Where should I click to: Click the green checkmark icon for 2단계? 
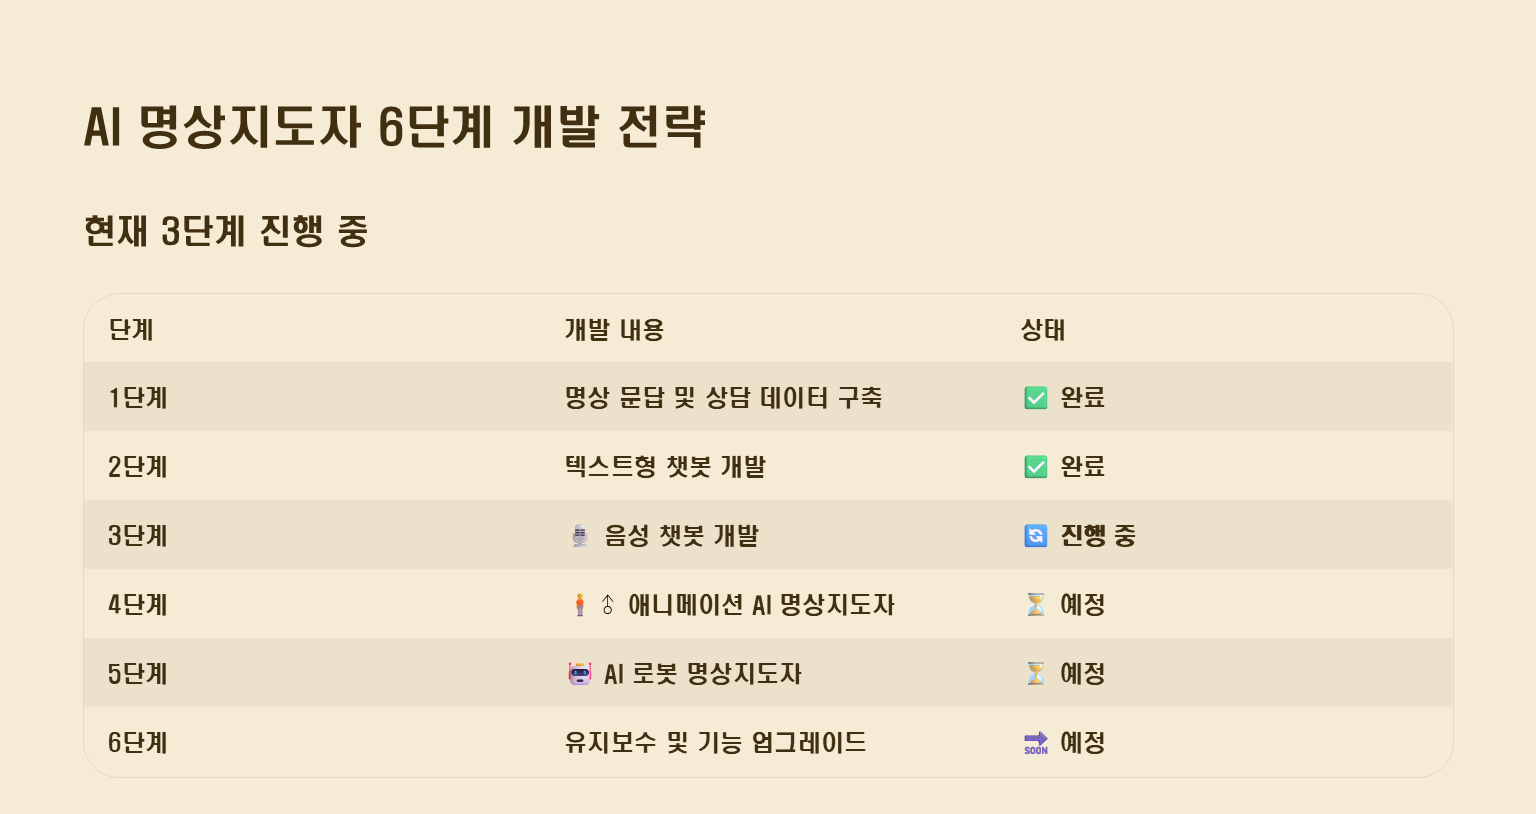coord(1036,467)
